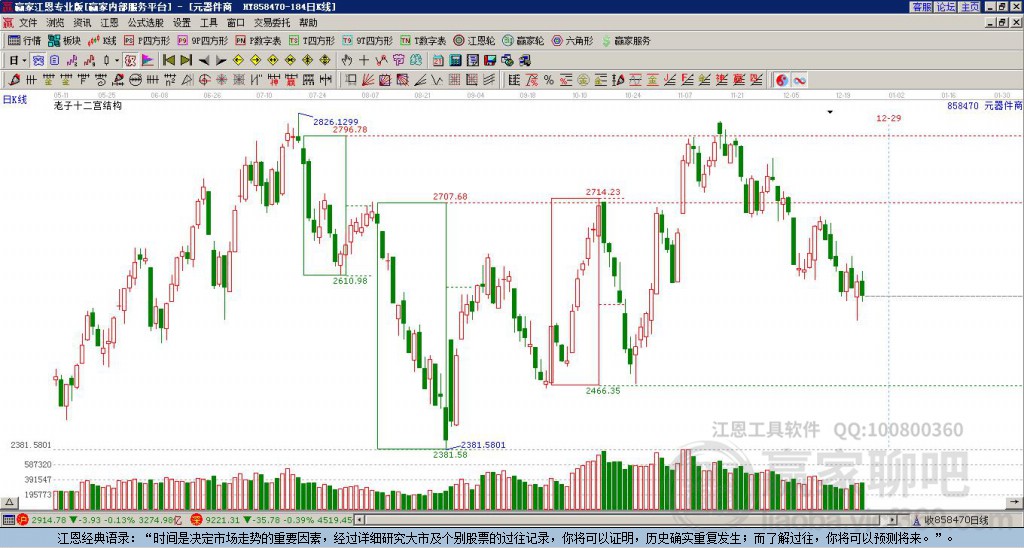The height and width of the screenshot is (548, 1024).
Task: Open the P数字表 number table
Action: point(259,40)
